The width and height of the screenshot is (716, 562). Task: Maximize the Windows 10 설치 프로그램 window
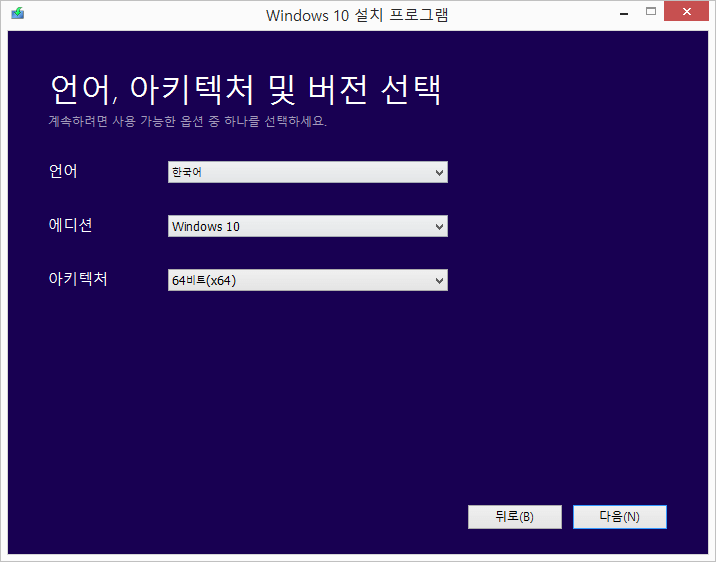click(651, 12)
